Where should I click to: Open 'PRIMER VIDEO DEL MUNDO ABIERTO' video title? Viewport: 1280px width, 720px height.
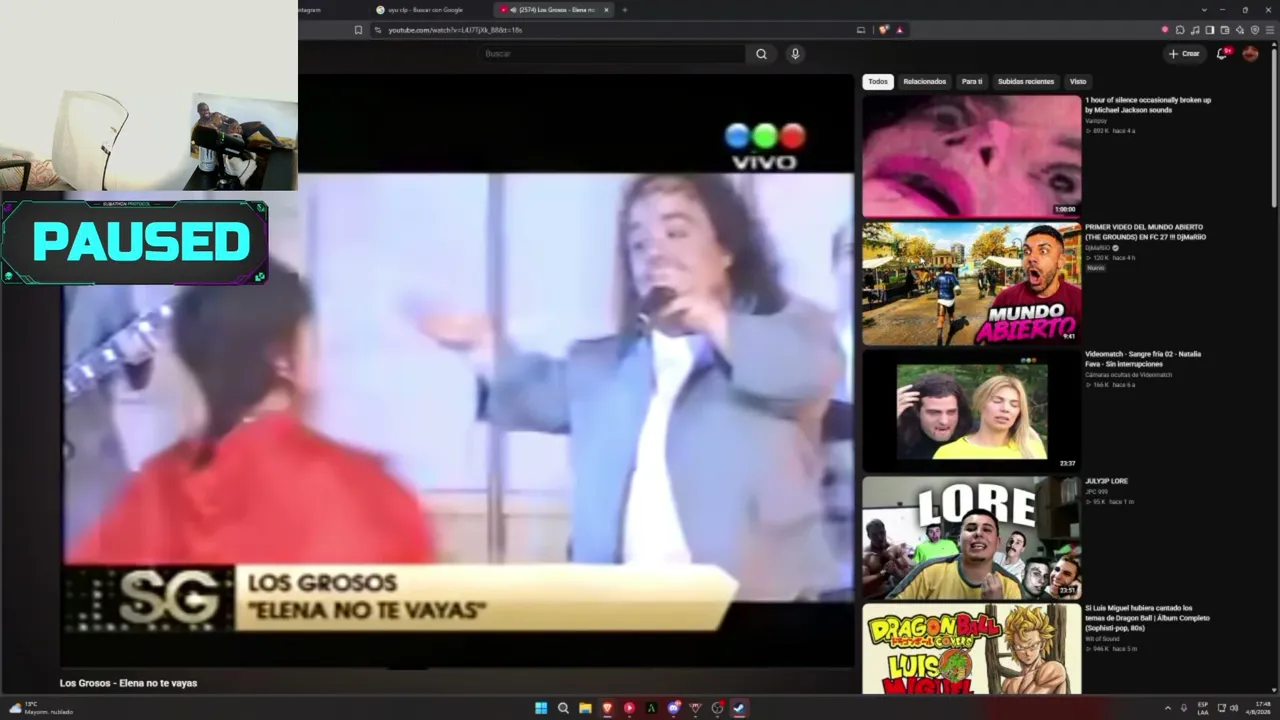1146,232
